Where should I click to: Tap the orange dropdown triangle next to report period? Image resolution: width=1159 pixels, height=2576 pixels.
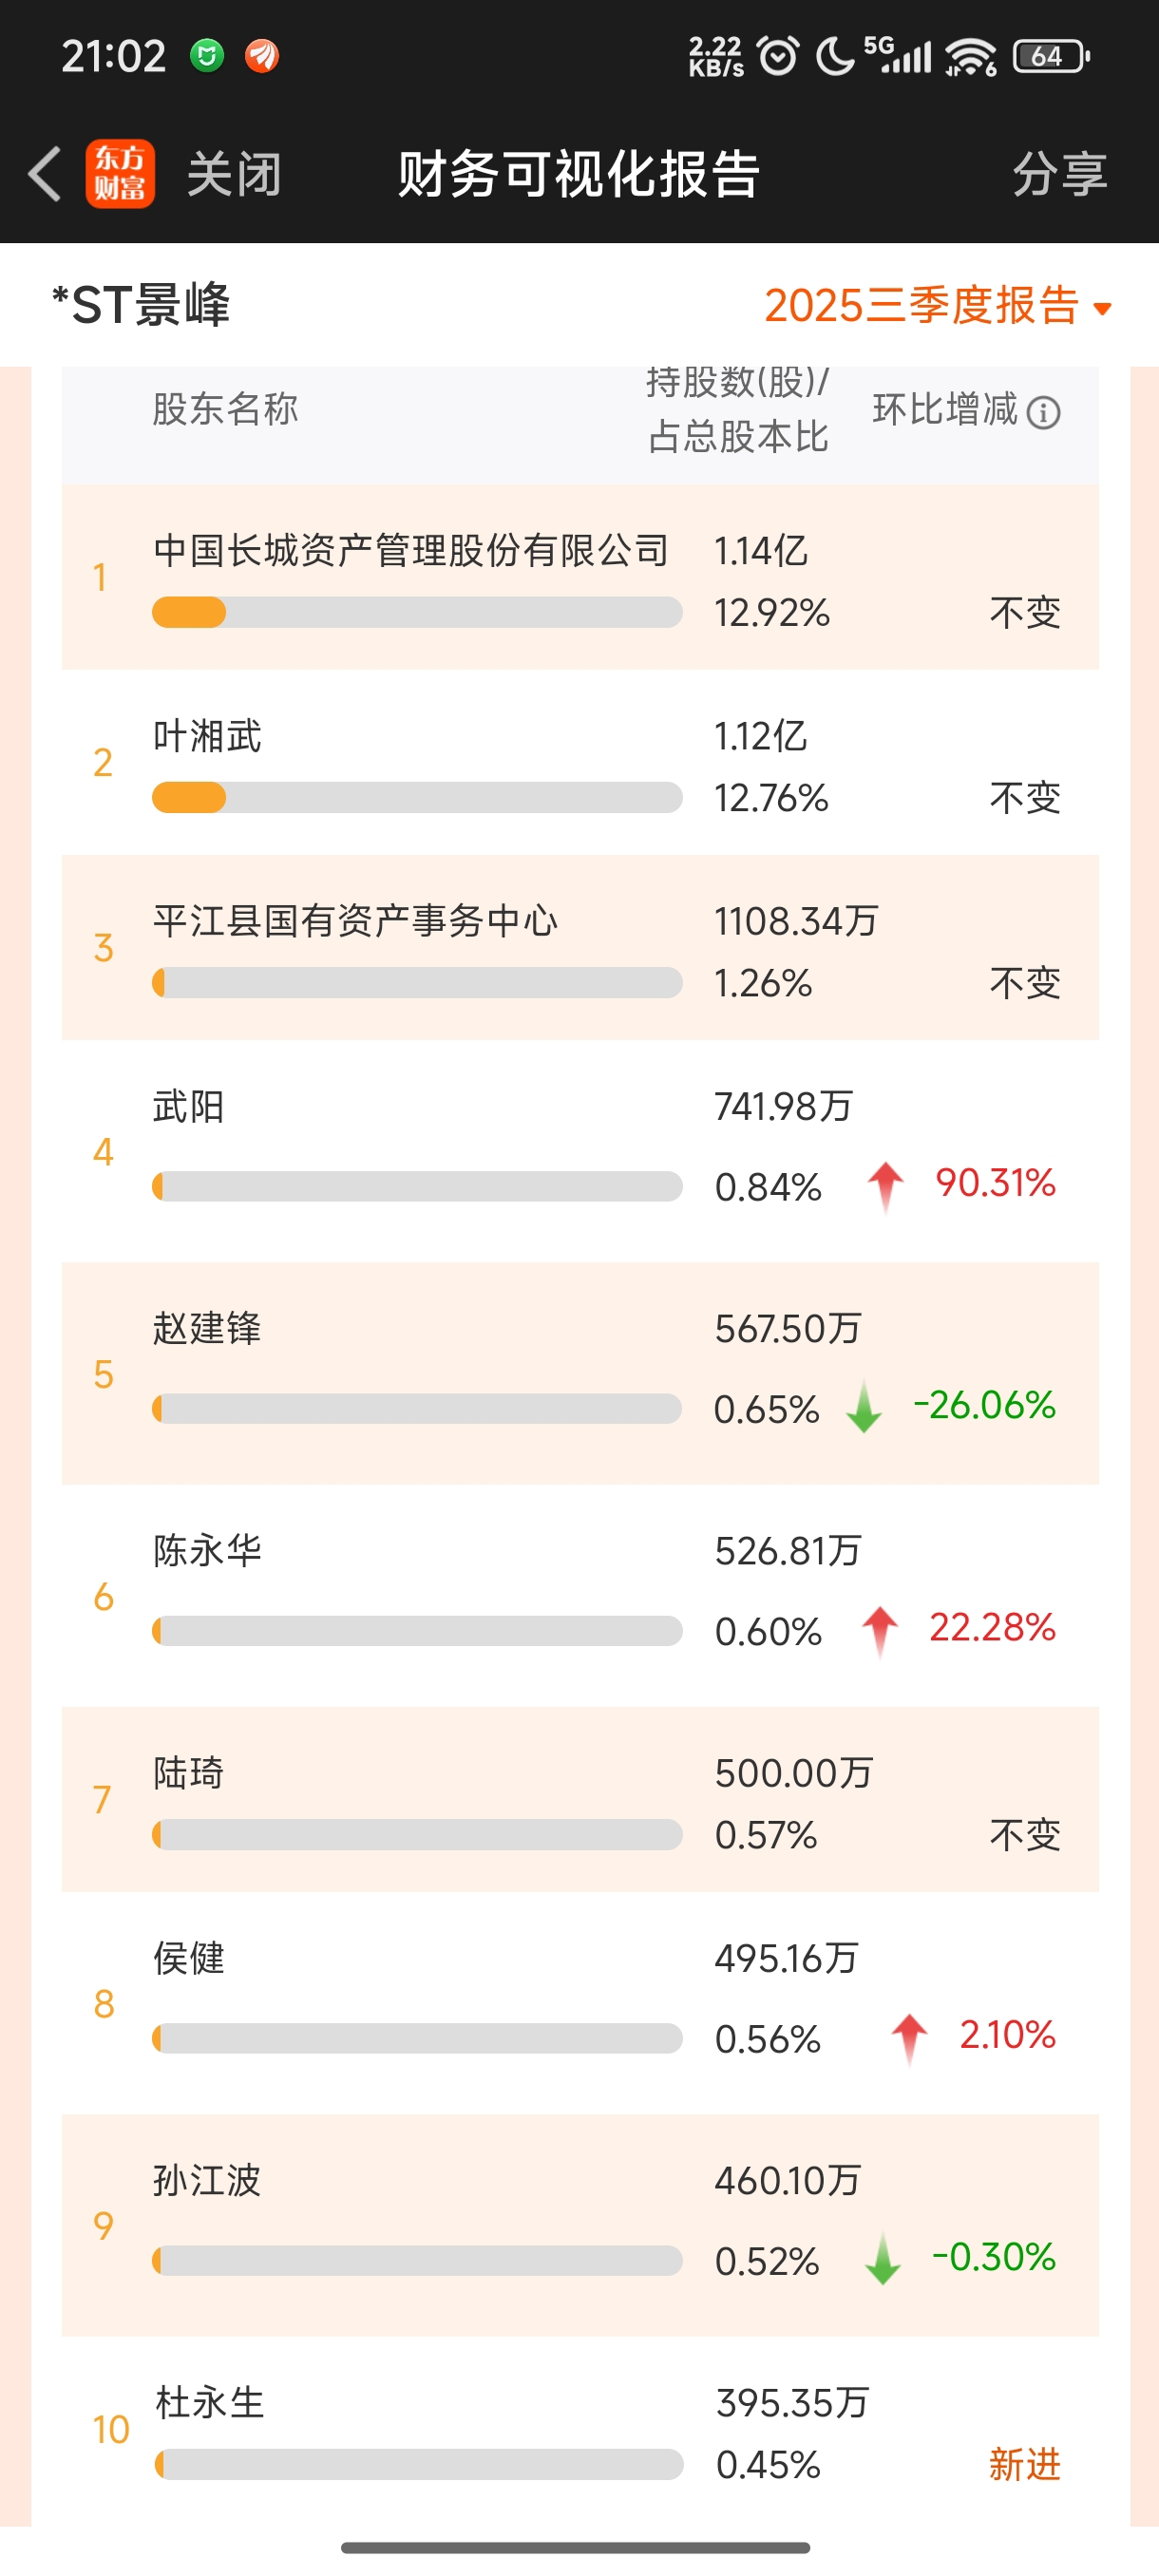[x=1102, y=309]
